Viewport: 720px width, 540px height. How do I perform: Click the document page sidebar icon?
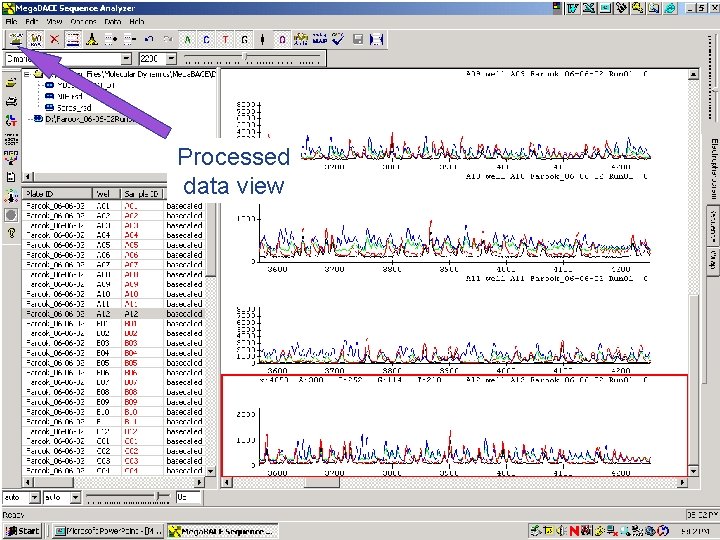(11, 177)
